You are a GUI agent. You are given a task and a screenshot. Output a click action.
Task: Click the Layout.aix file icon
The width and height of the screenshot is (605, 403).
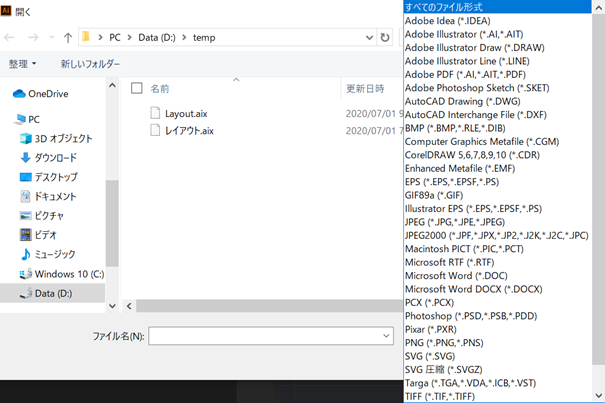pyautogui.click(x=155, y=113)
